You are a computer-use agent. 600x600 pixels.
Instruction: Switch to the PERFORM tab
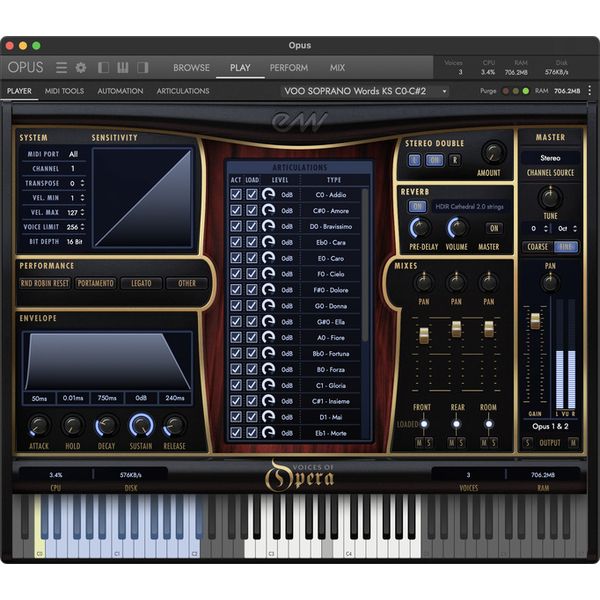point(289,68)
